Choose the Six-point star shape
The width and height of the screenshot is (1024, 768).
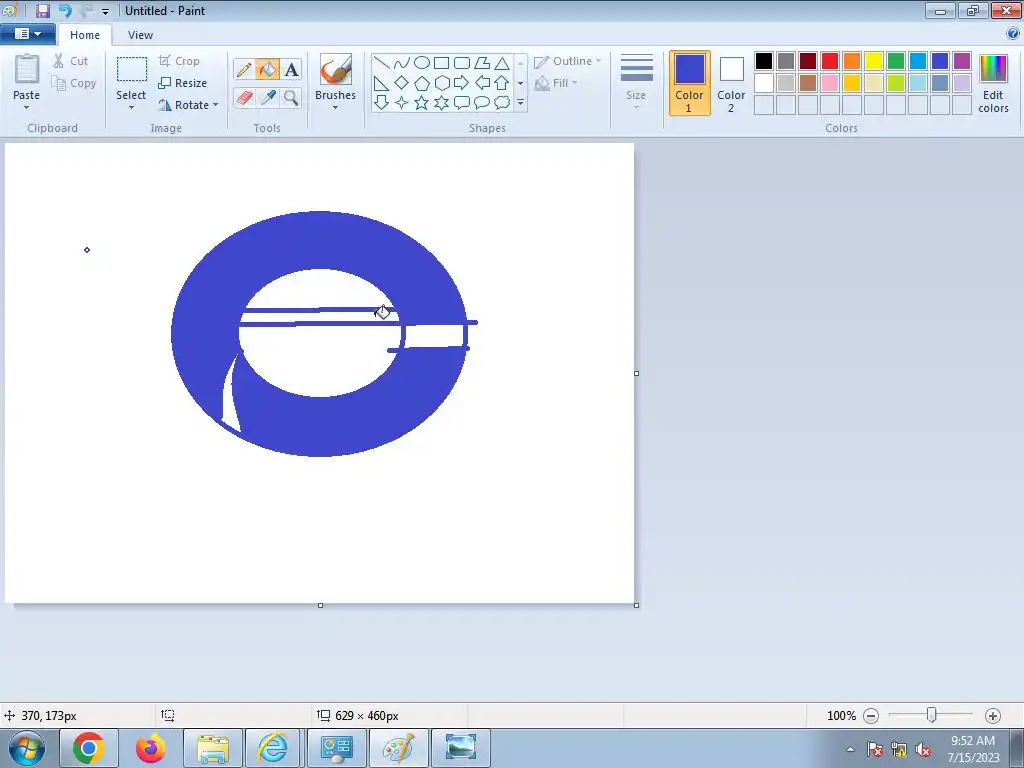(x=441, y=103)
